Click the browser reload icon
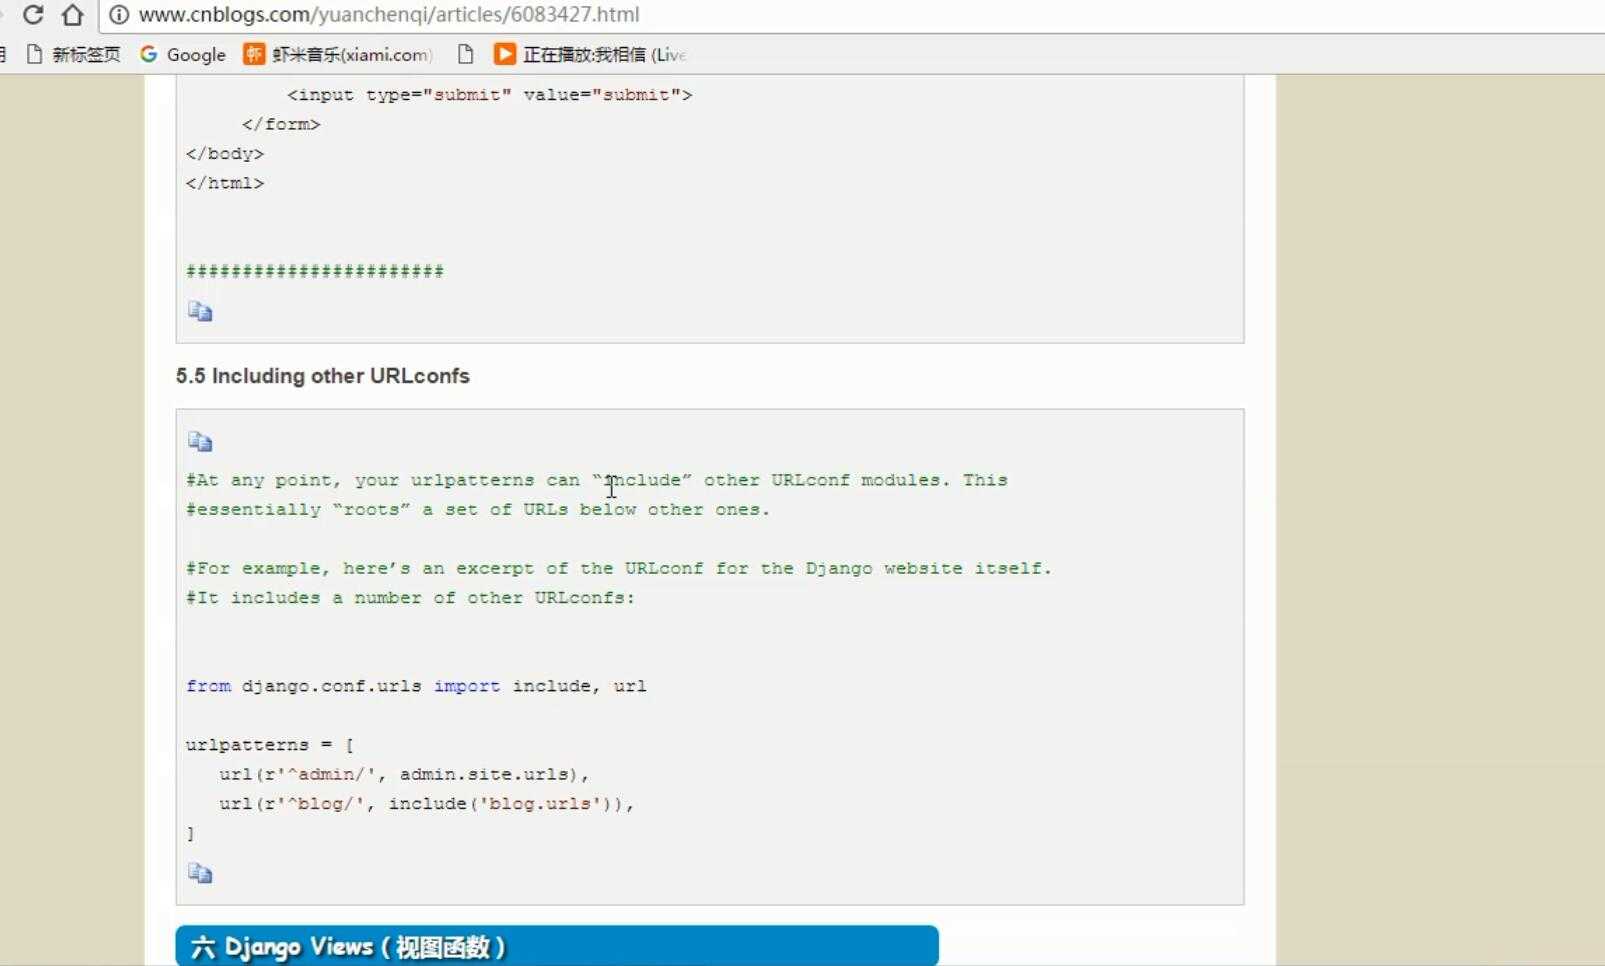Screen dimensions: 1605x966 33,14
